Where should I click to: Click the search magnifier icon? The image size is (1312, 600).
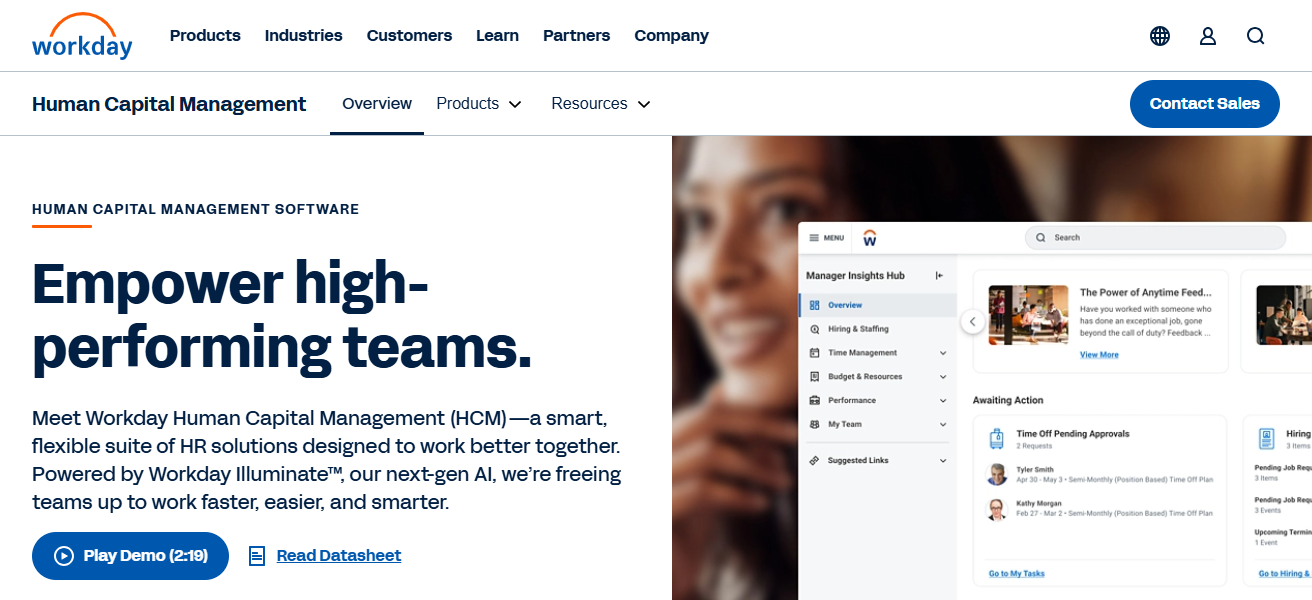click(x=1256, y=36)
